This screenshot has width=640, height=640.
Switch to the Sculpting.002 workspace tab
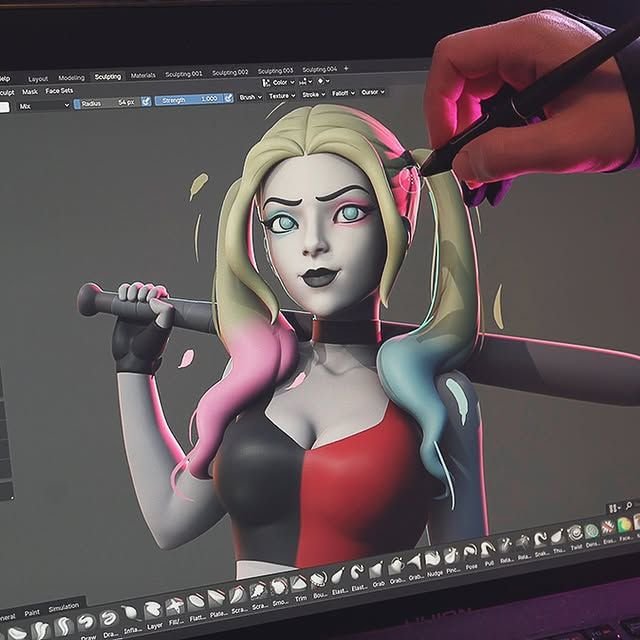pos(230,72)
